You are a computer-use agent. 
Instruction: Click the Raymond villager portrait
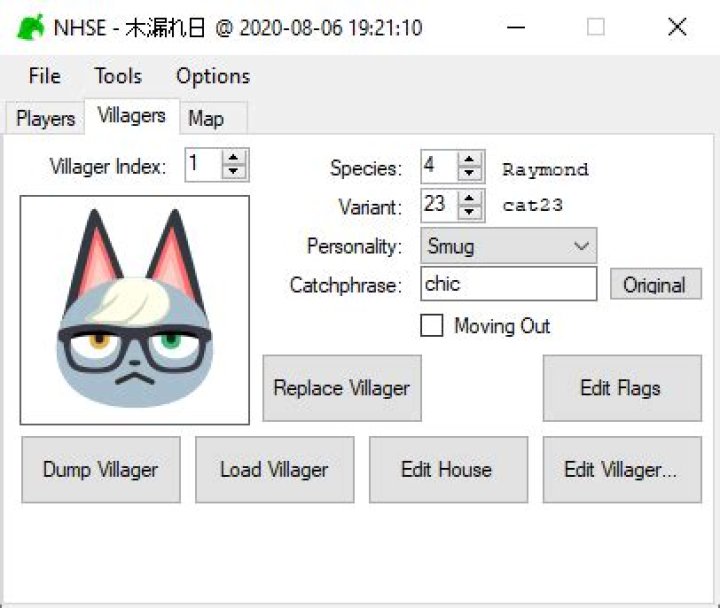pos(135,310)
